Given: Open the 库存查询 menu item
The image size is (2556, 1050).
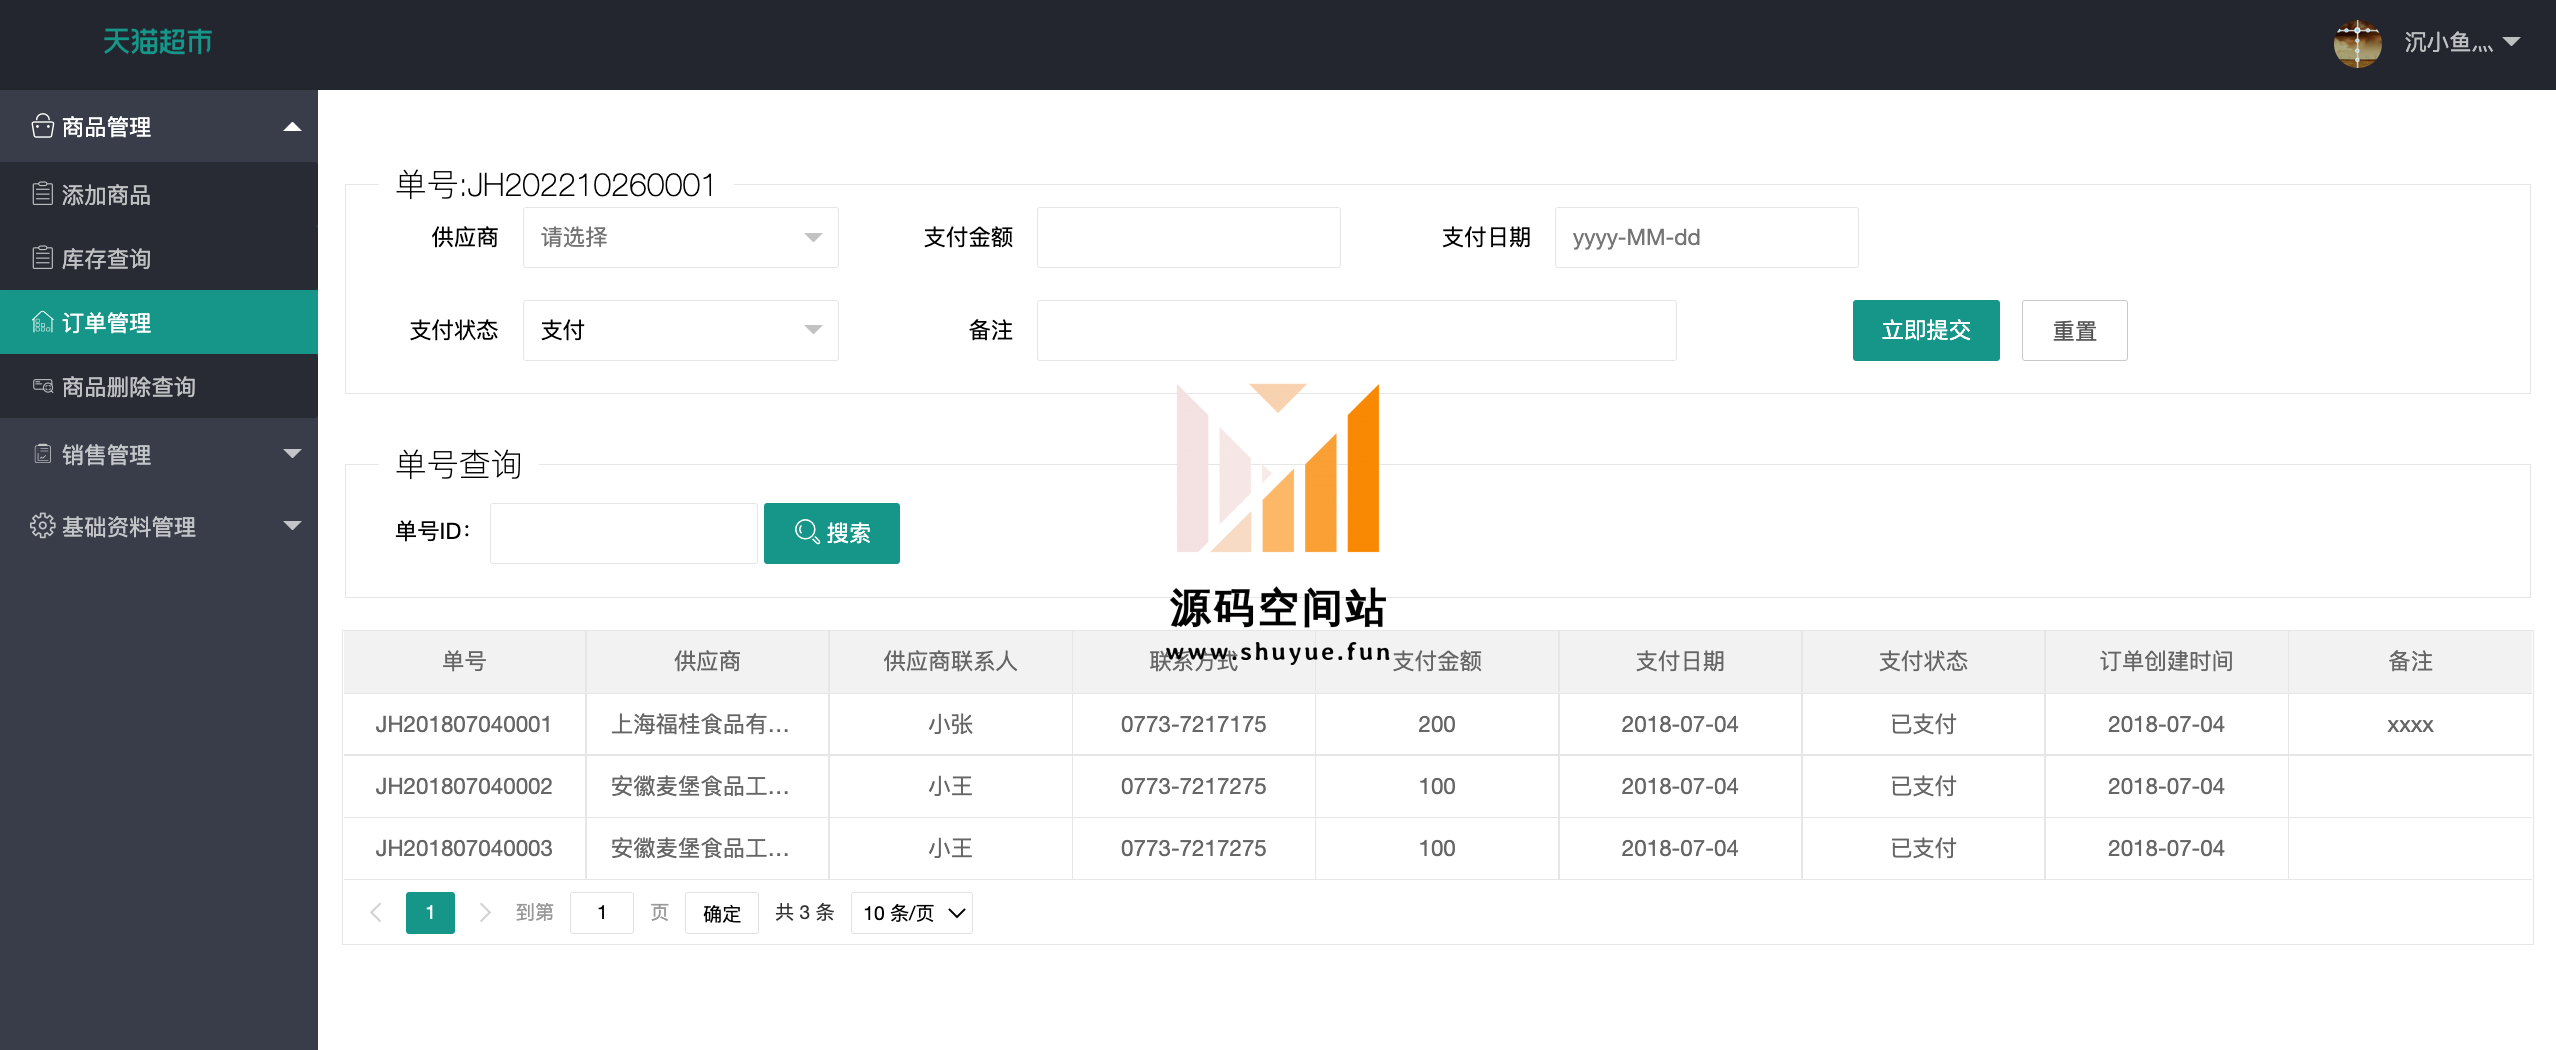Looking at the screenshot, I should pyautogui.click(x=106, y=259).
